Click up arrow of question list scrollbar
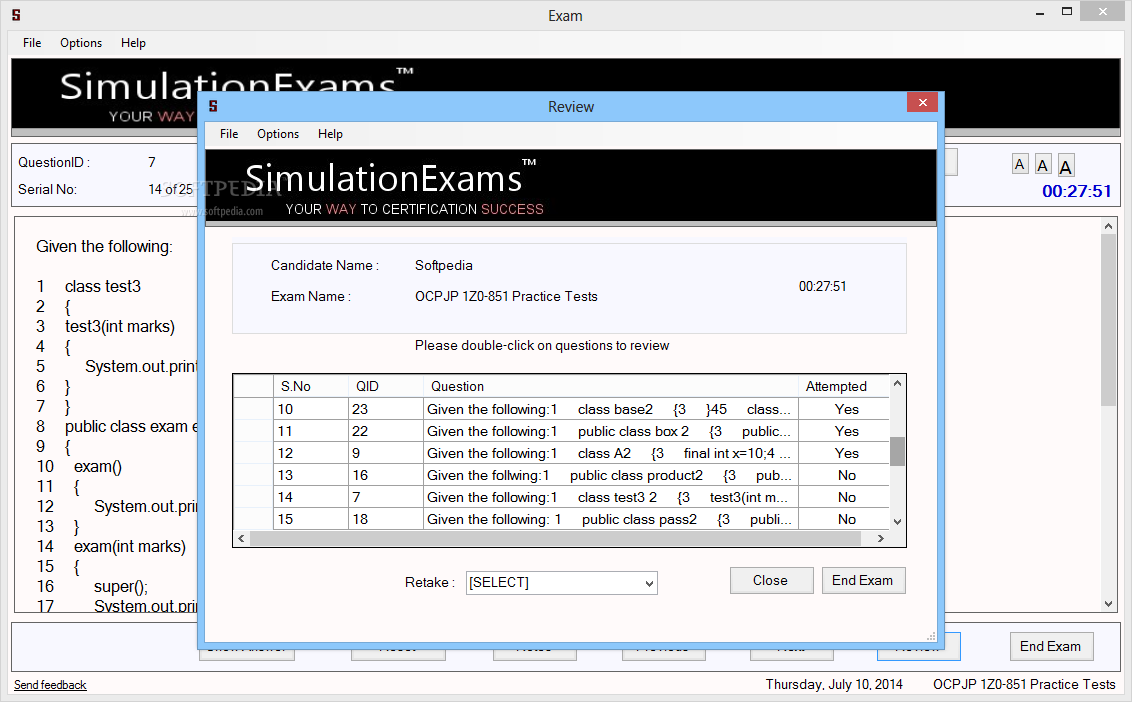The image size is (1132, 702). click(897, 384)
